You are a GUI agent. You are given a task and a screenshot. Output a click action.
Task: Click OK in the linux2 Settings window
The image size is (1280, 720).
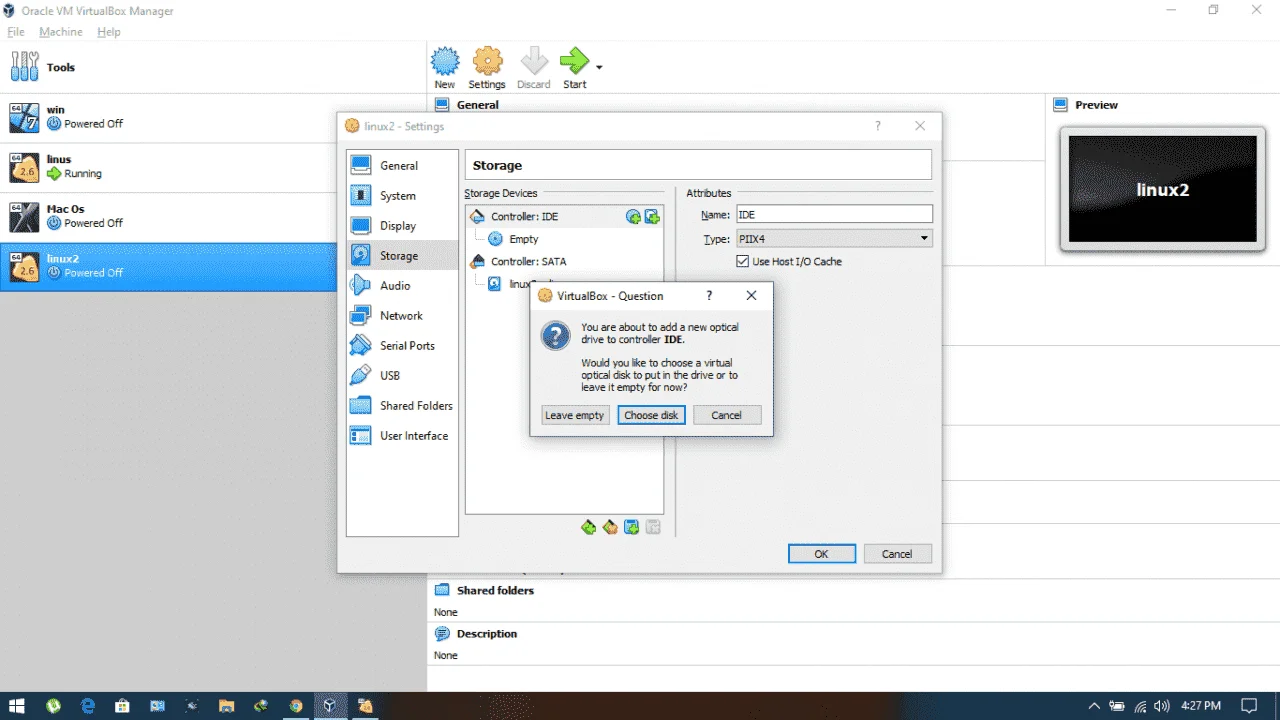tap(821, 554)
